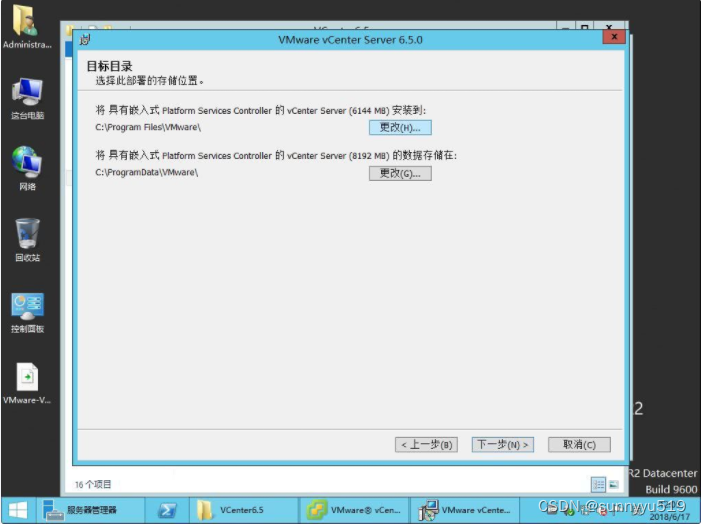Image resolution: width=701 pixels, height=524 pixels.
Task: Click the 选择此部署的存储位置 subtitle text
Action: [150, 81]
